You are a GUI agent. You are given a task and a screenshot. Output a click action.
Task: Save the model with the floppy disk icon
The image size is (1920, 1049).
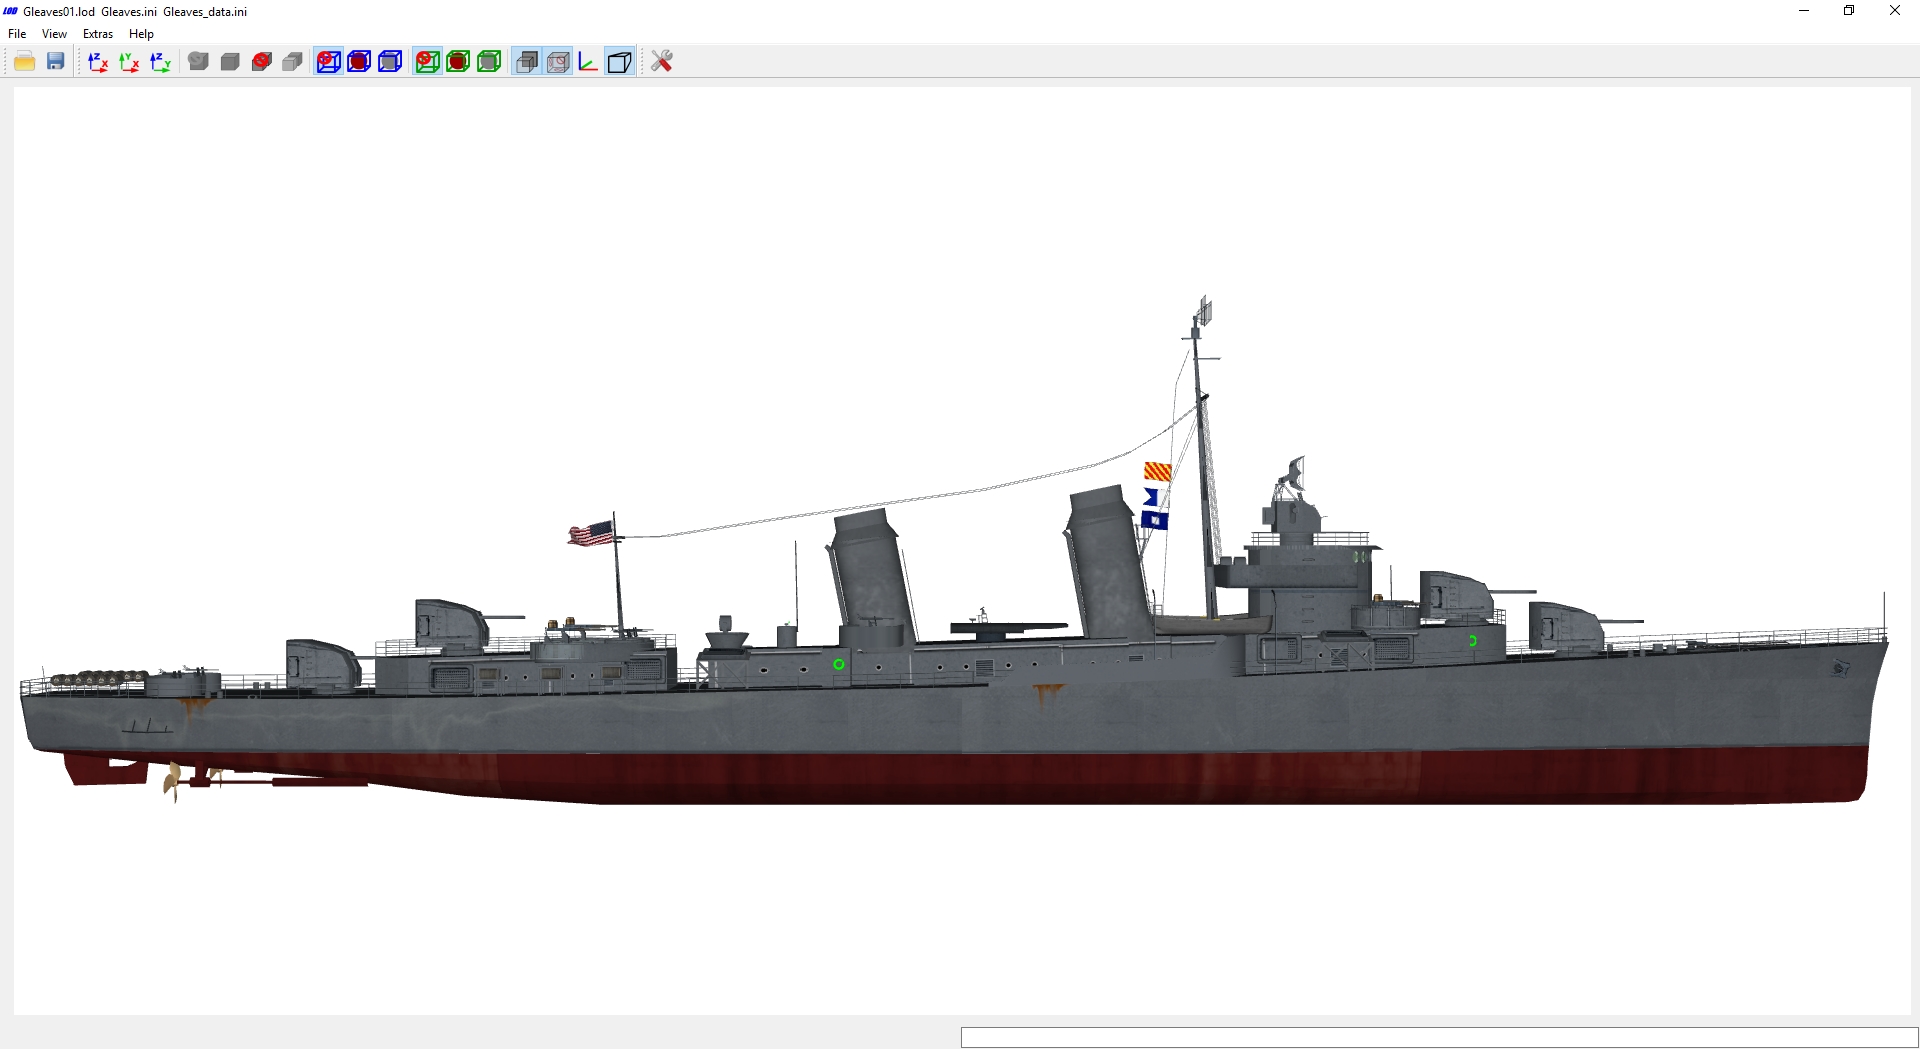point(56,62)
